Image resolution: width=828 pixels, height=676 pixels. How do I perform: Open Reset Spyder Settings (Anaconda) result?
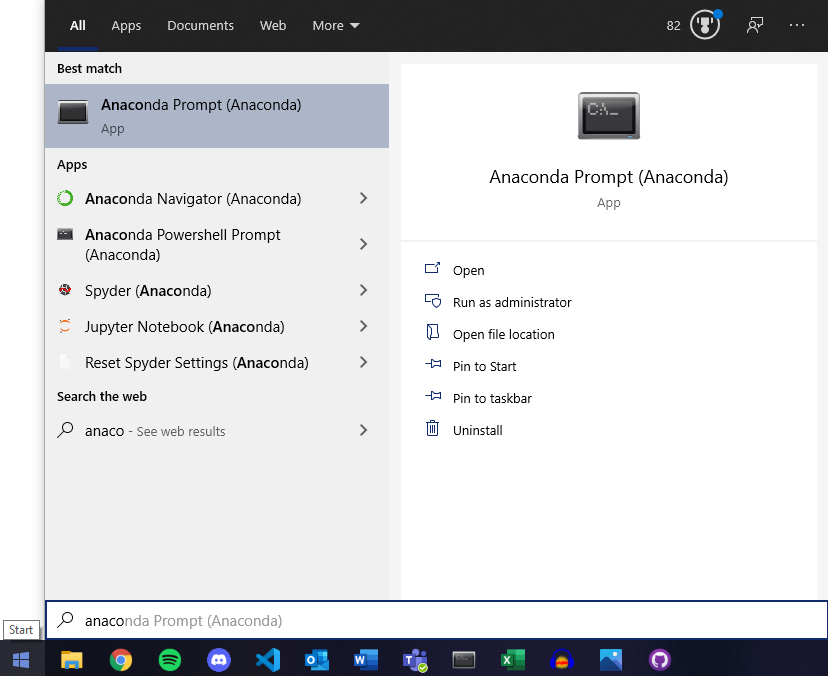coord(217,363)
